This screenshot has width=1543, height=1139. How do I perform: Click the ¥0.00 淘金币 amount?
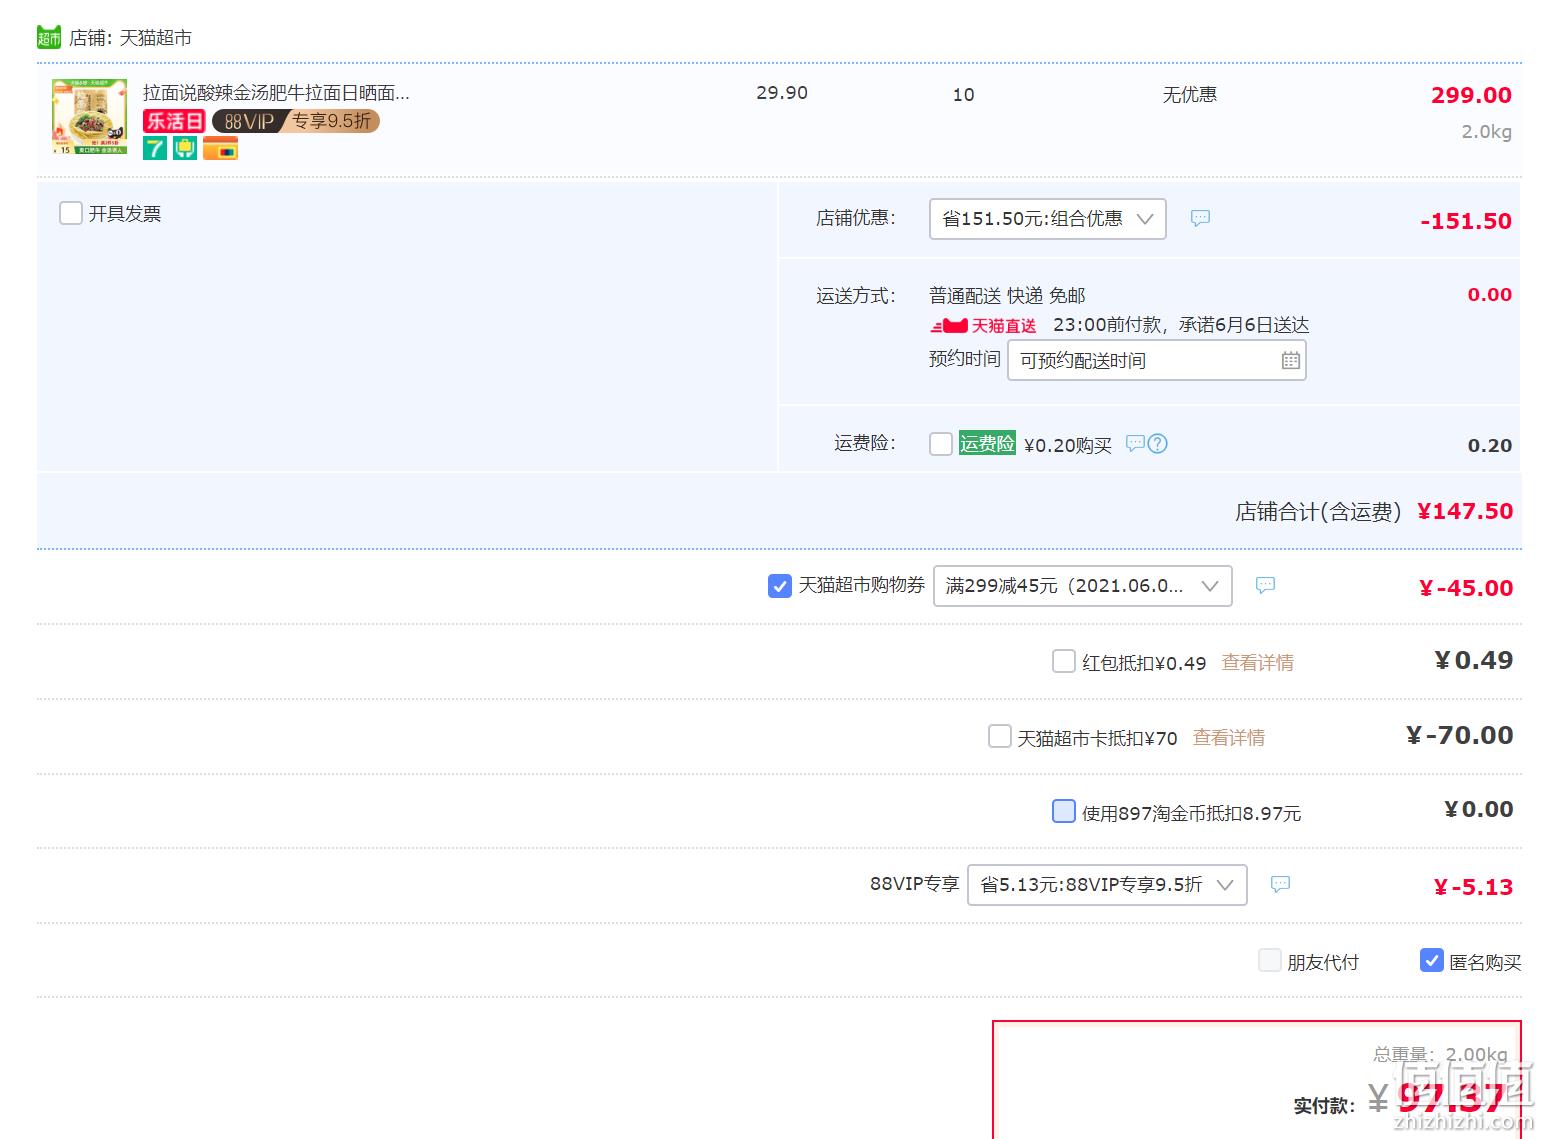coord(1479,809)
